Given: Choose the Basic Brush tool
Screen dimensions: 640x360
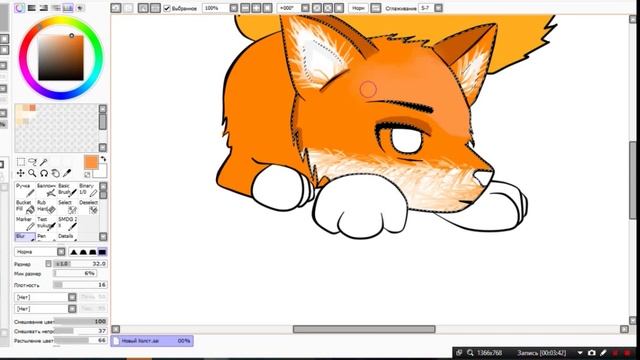Looking at the screenshot, I should [67, 189].
